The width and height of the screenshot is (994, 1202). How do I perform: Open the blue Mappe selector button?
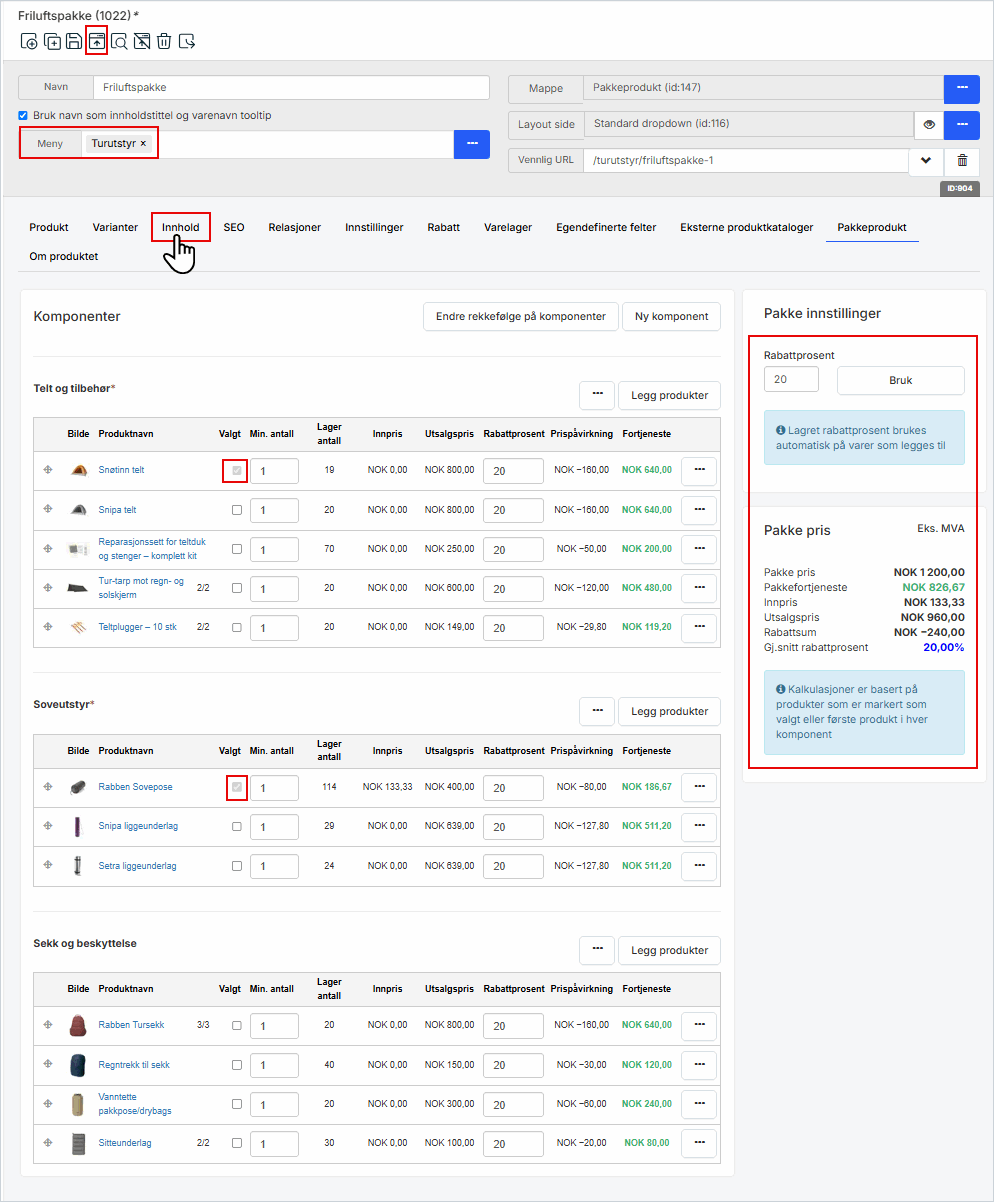coord(961,89)
